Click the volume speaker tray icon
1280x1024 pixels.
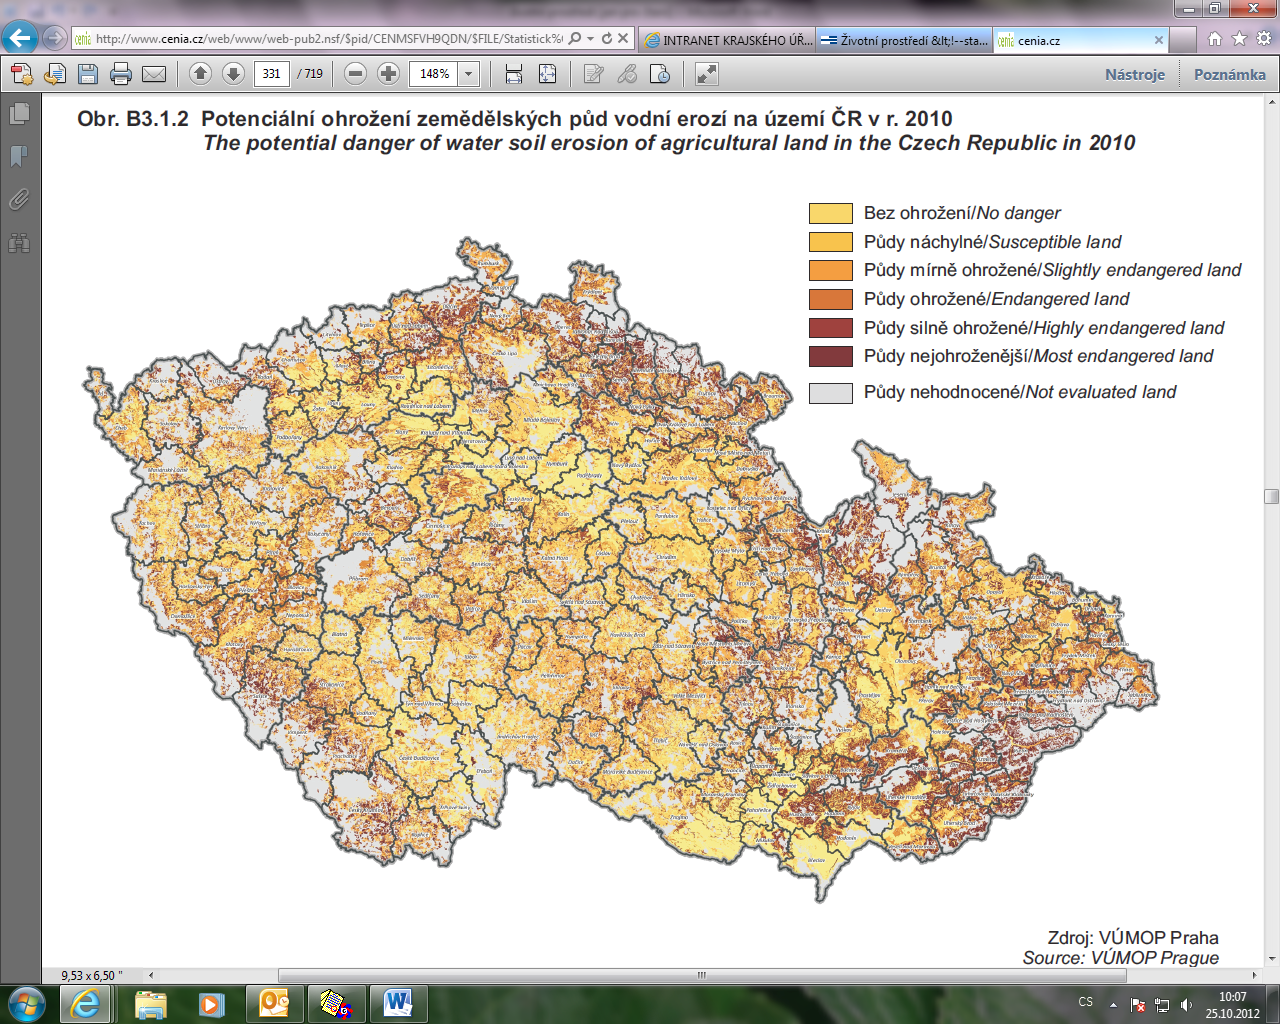[x=1186, y=1005]
